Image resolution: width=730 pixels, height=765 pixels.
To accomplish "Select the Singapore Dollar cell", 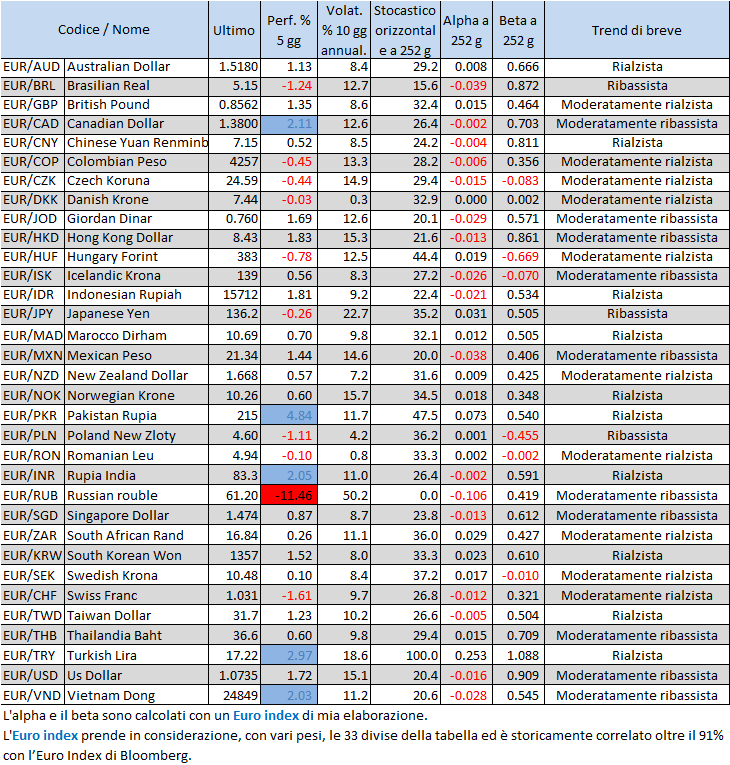I will (137, 516).
